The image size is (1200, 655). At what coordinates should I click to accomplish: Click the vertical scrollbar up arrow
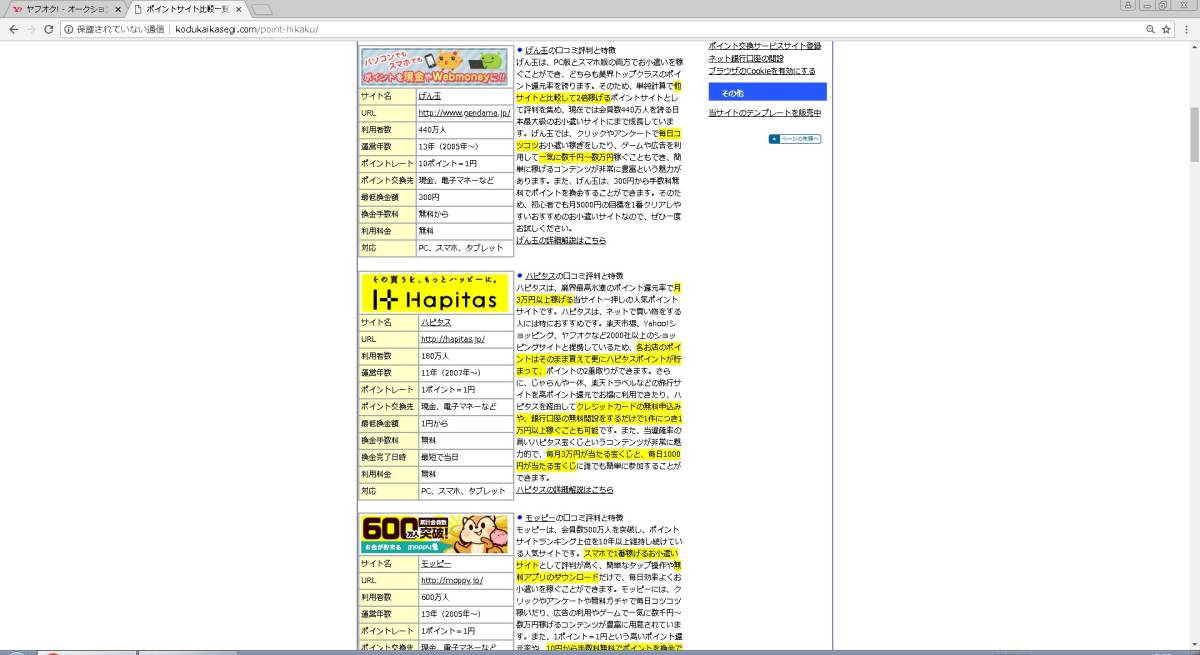point(1194,45)
